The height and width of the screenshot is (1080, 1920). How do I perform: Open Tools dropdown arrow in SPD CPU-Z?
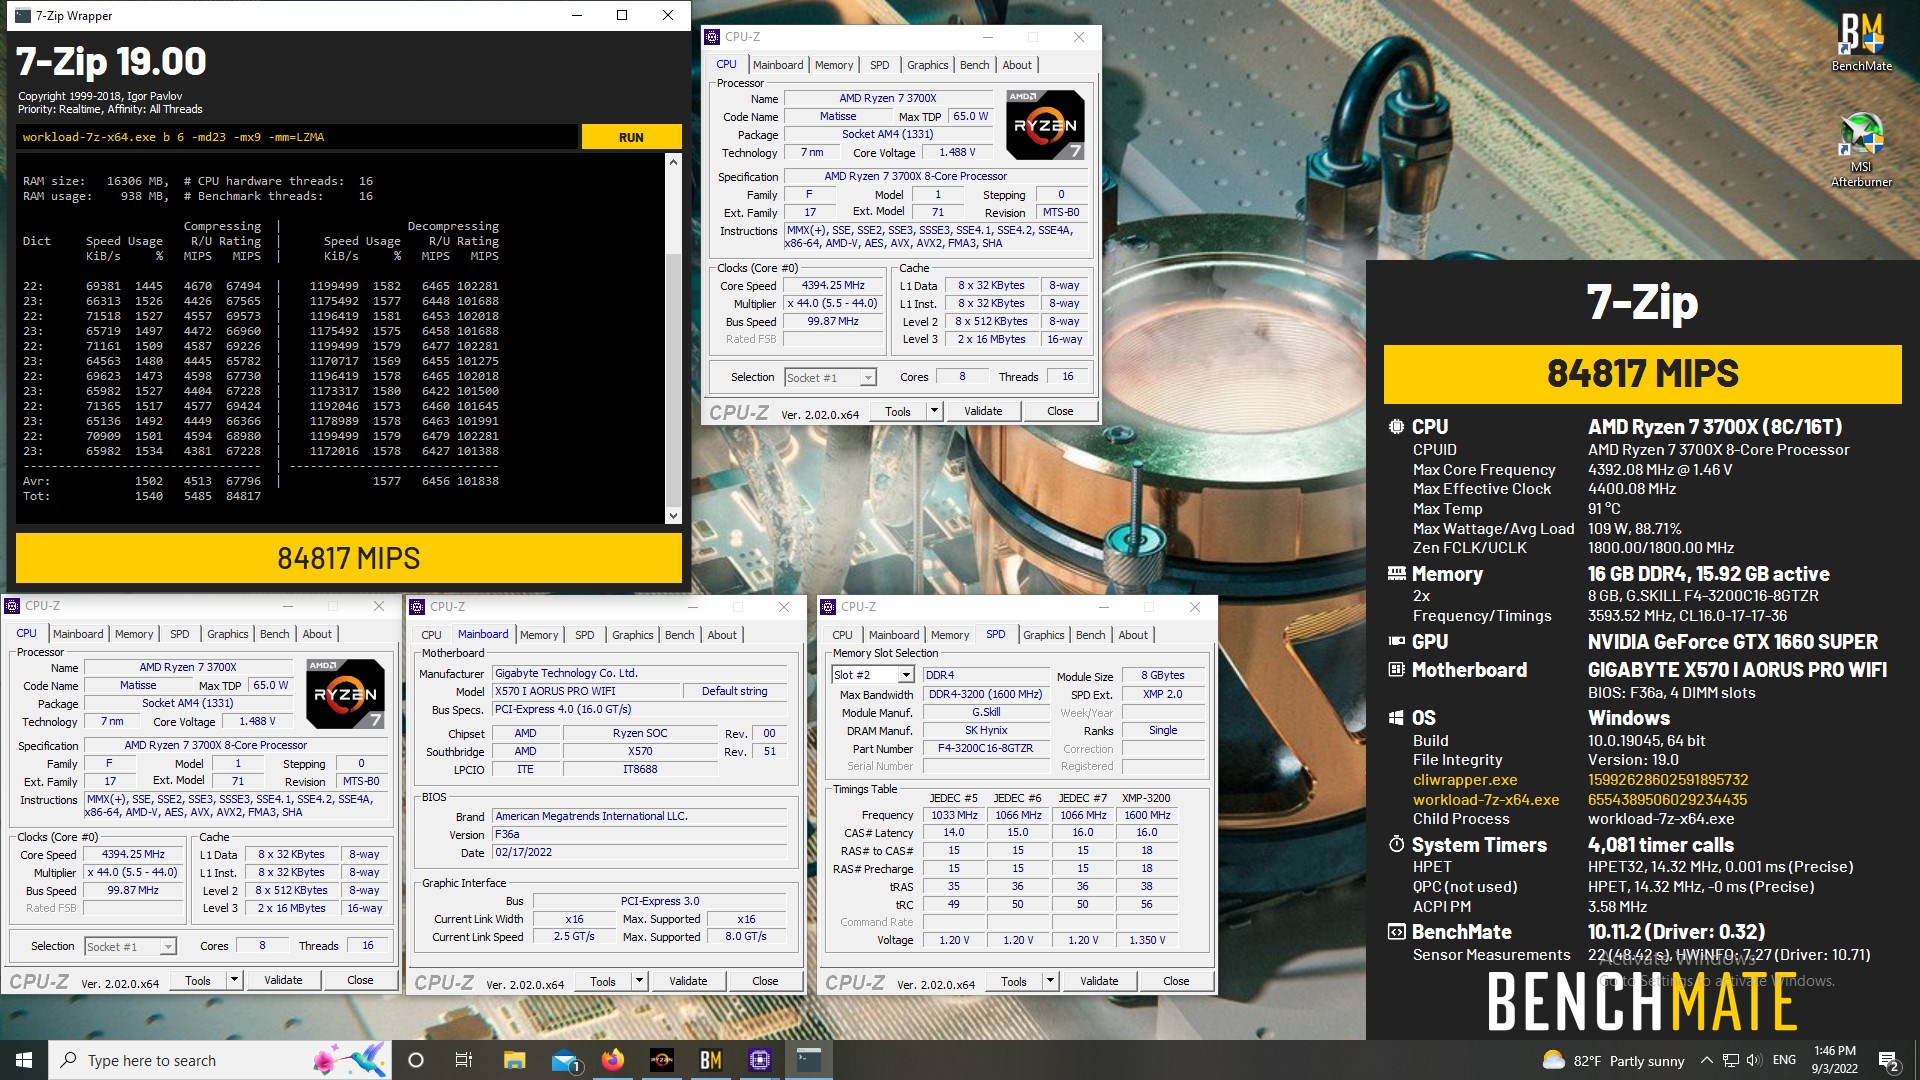1050,981
